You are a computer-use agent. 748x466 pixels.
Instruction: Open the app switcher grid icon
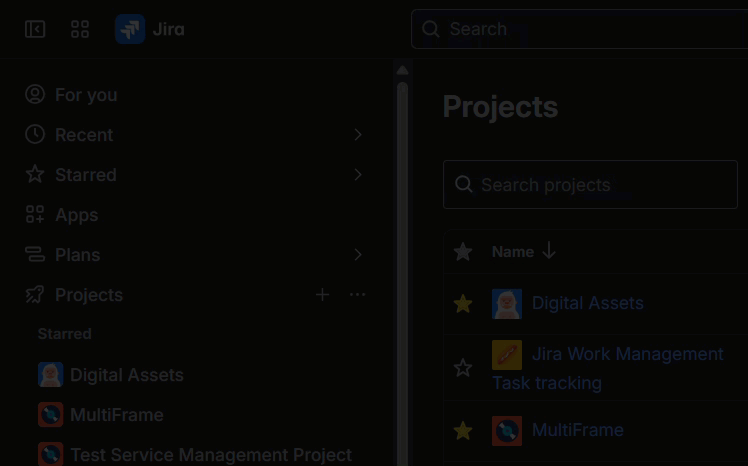tap(80, 29)
